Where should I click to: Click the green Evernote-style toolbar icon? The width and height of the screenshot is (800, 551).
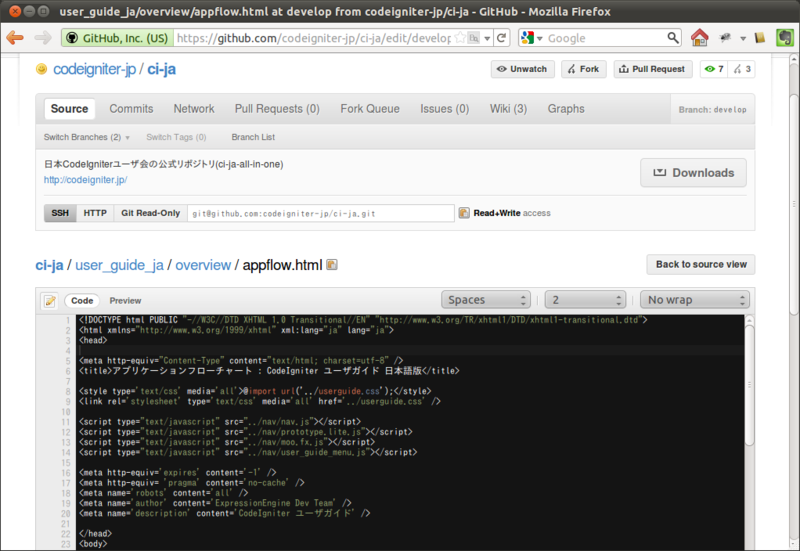(x=784, y=38)
